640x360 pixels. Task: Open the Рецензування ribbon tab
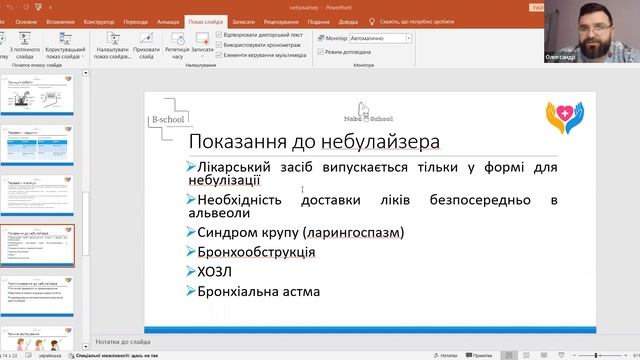click(281, 22)
